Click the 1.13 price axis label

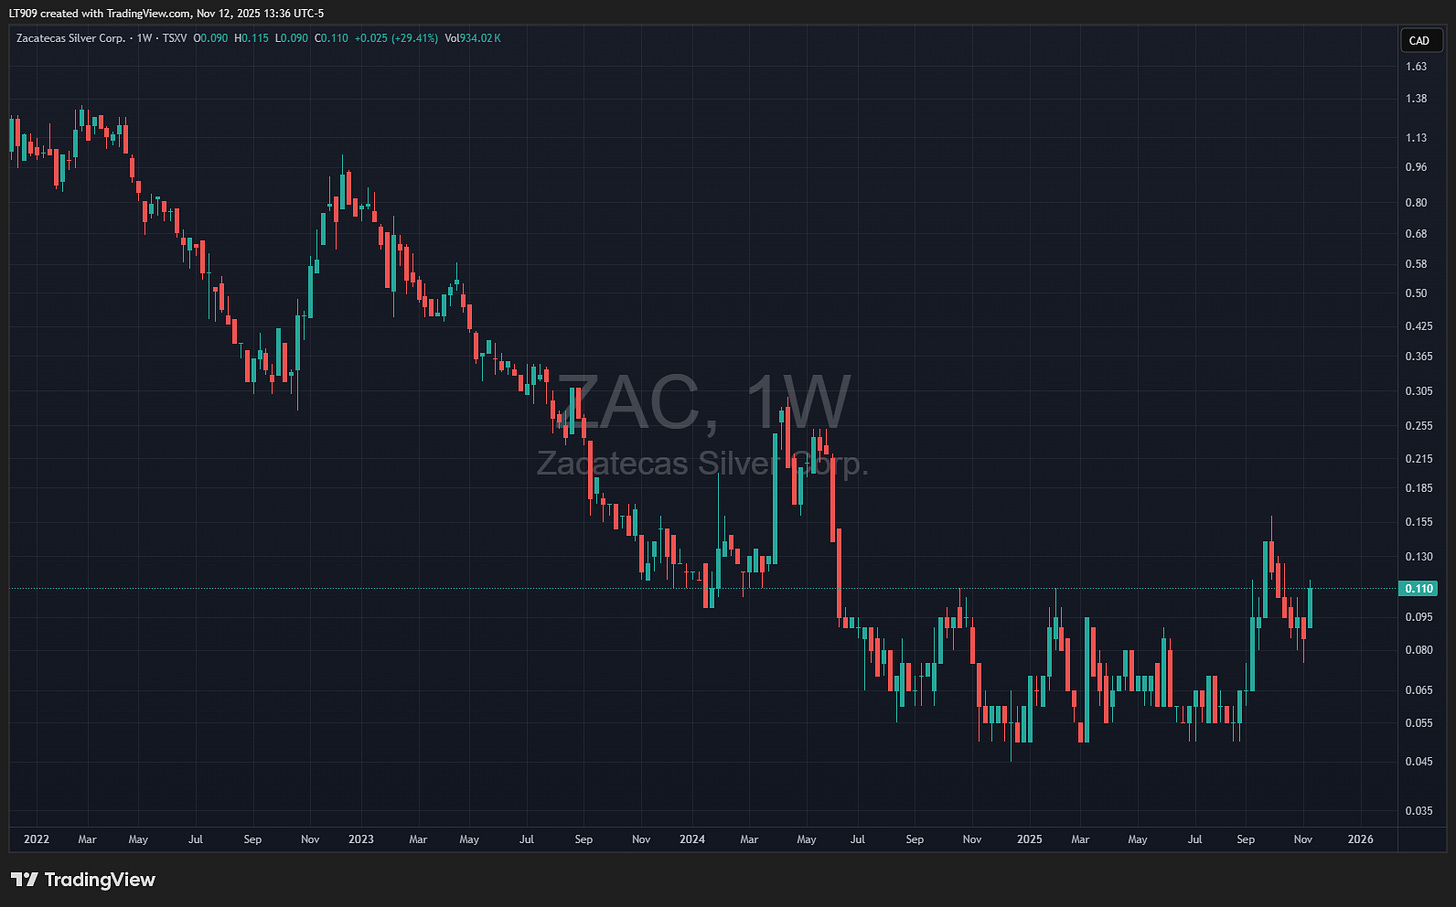[x=1416, y=138]
